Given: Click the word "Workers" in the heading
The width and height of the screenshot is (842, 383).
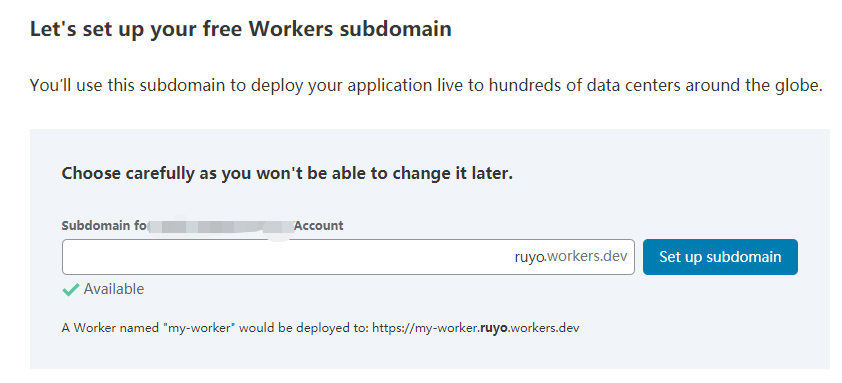Looking at the screenshot, I should click(x=292, y=29).
